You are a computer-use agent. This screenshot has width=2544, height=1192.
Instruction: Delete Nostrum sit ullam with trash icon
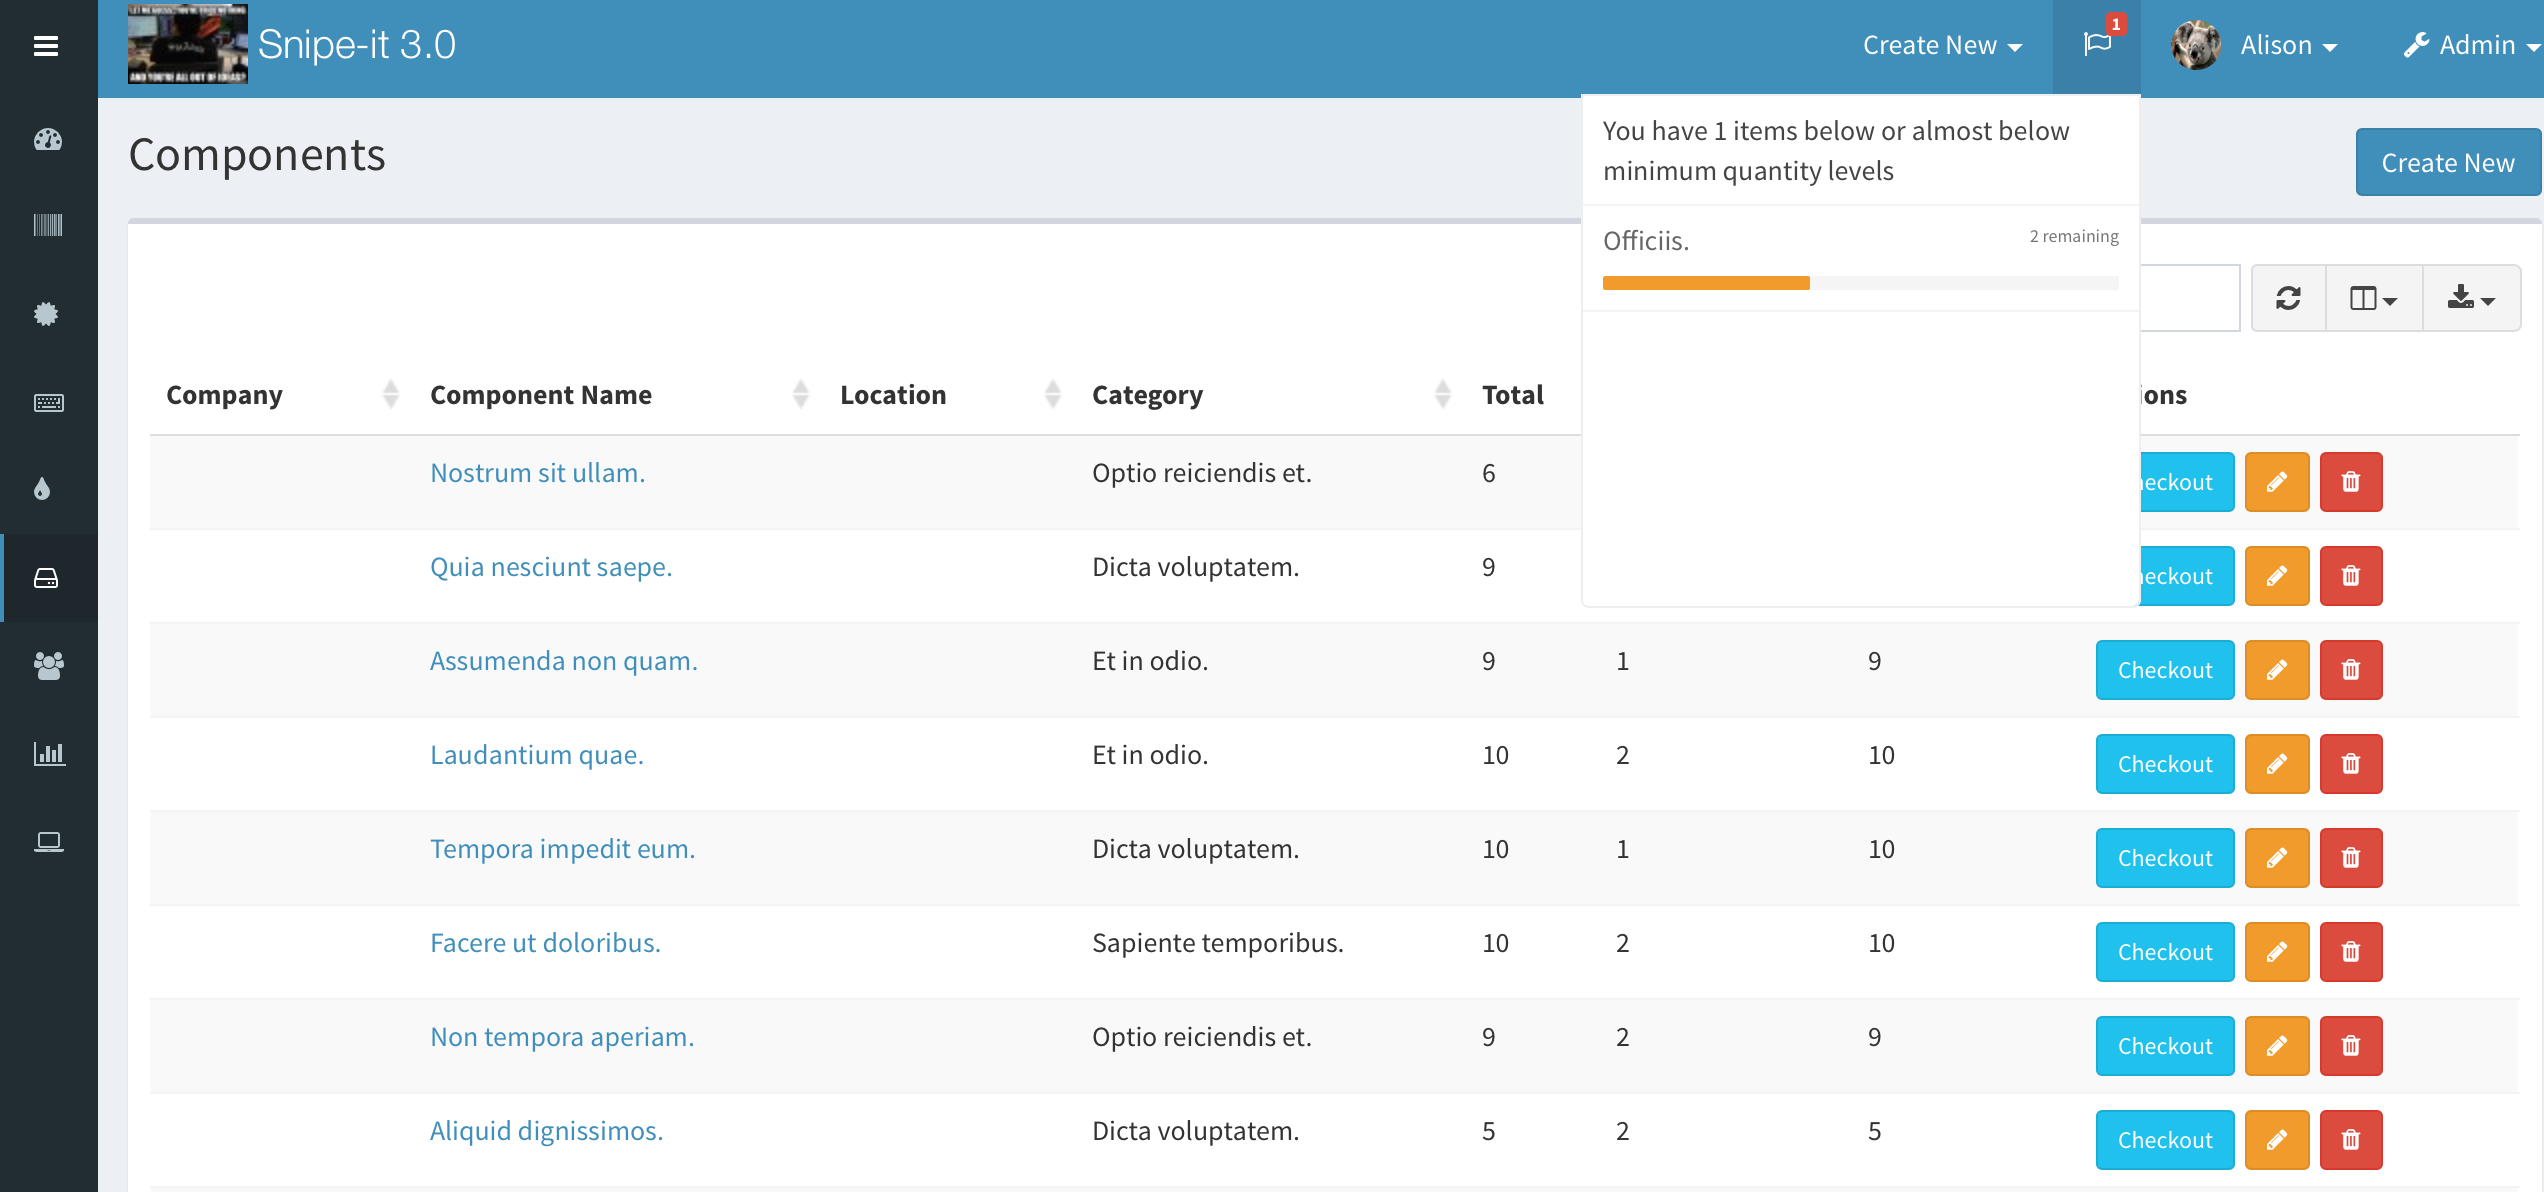(x=2351, y=482)
